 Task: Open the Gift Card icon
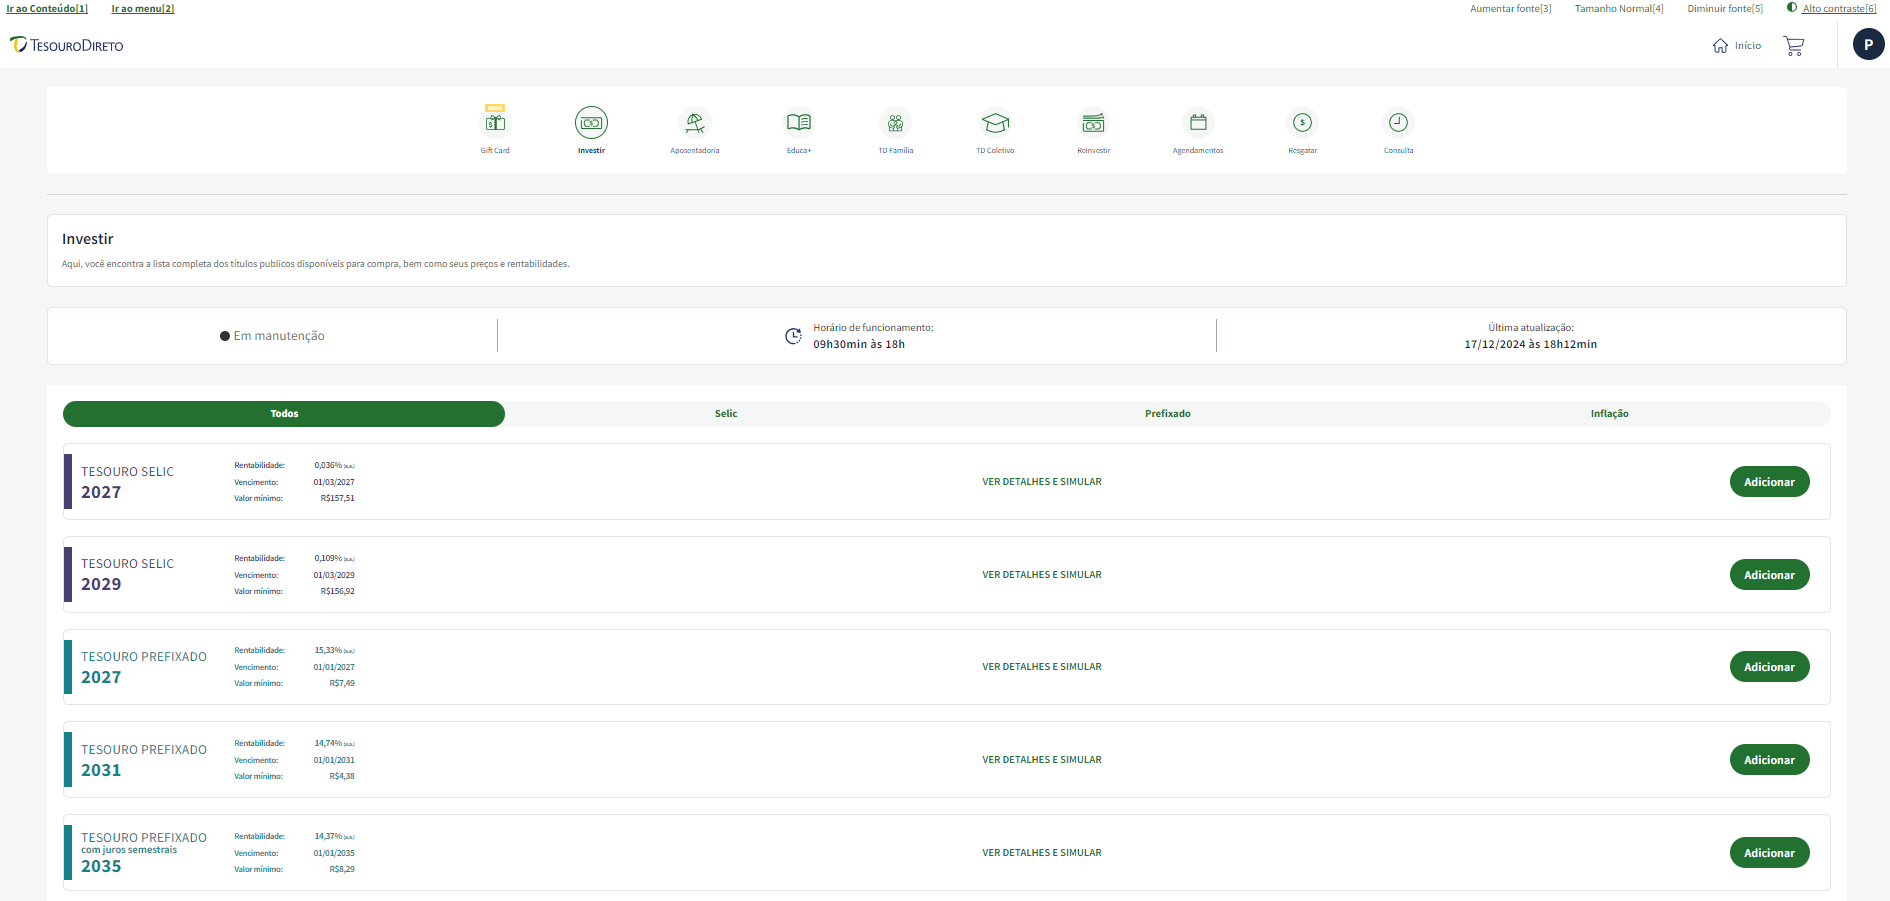pyautogui.click(x=495, y=122)
